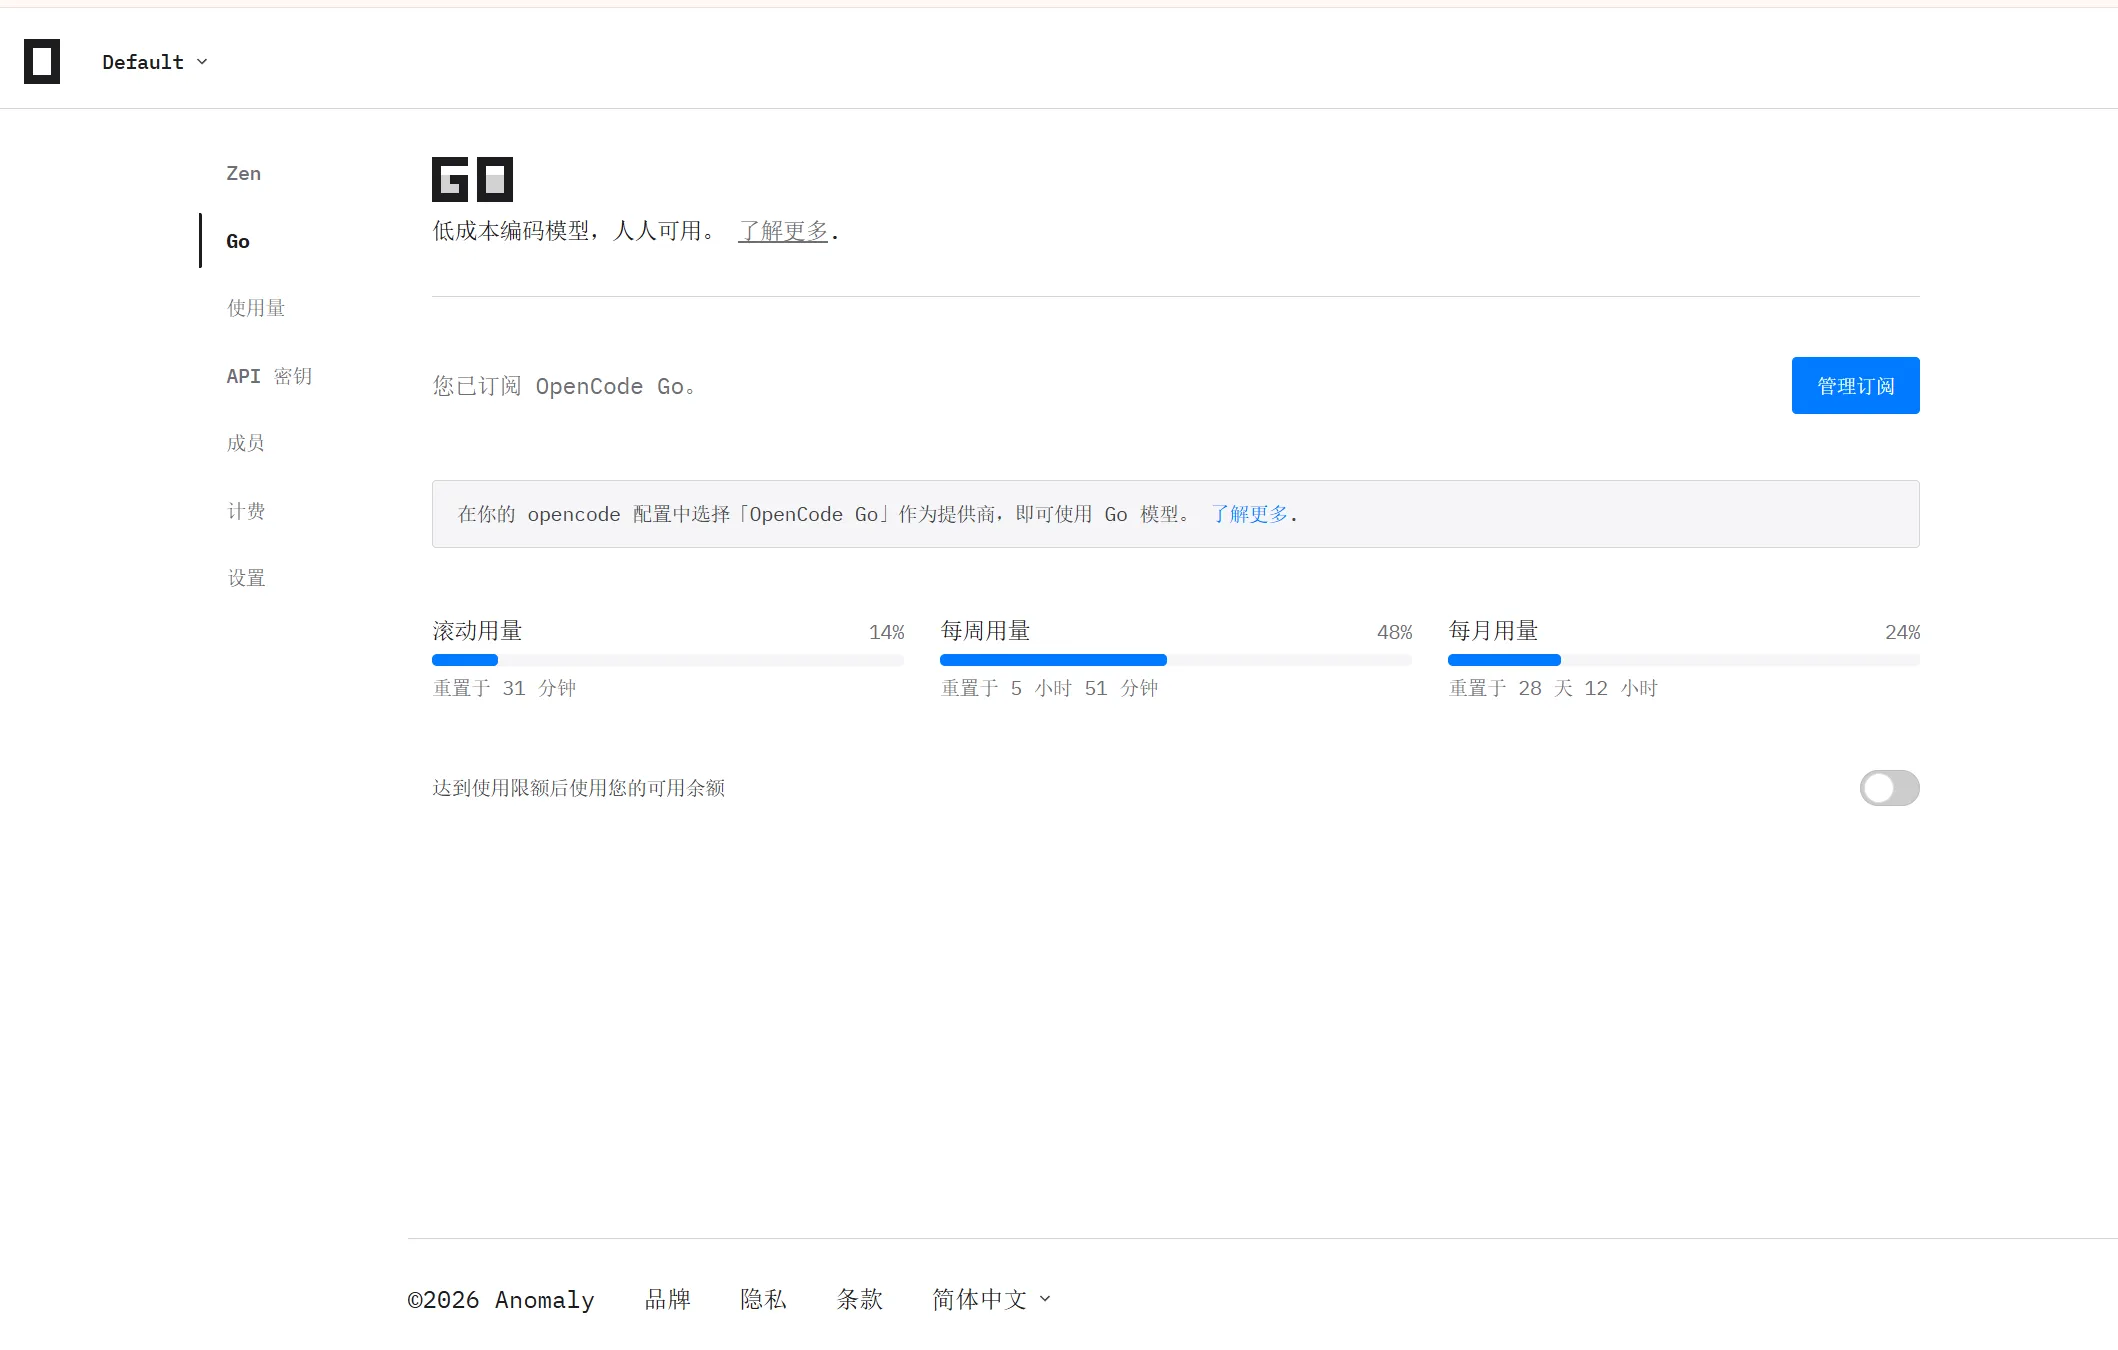Click the 每周用量 progress bar
The image size is (2118, 1350).
1176,660
